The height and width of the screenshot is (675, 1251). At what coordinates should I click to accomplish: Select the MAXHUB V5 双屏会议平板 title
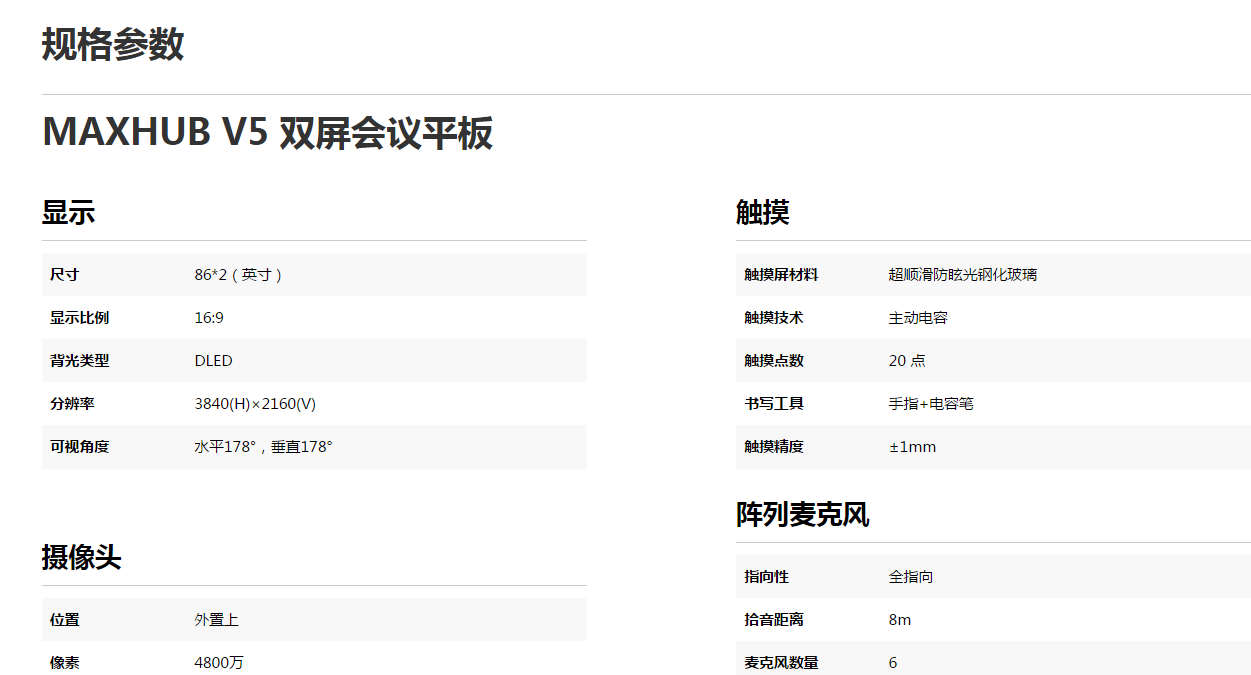267,133
